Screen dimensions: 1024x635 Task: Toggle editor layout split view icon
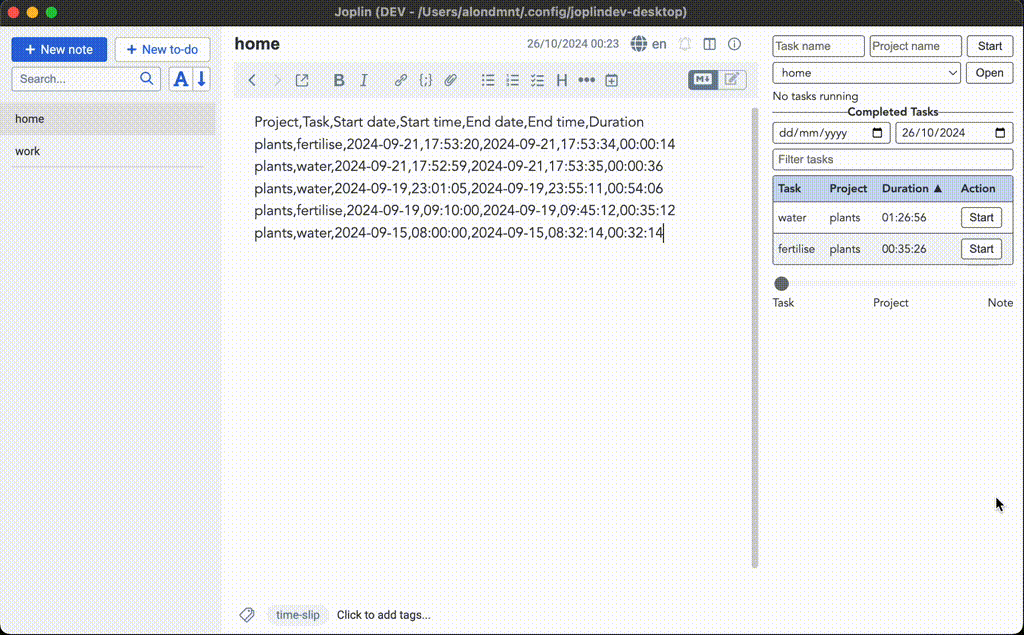pos(709,44)
